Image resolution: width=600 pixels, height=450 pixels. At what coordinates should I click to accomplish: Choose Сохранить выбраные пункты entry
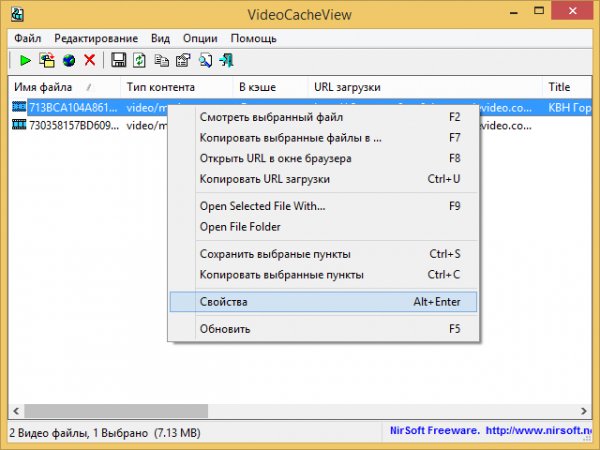[x=323, y=254]
